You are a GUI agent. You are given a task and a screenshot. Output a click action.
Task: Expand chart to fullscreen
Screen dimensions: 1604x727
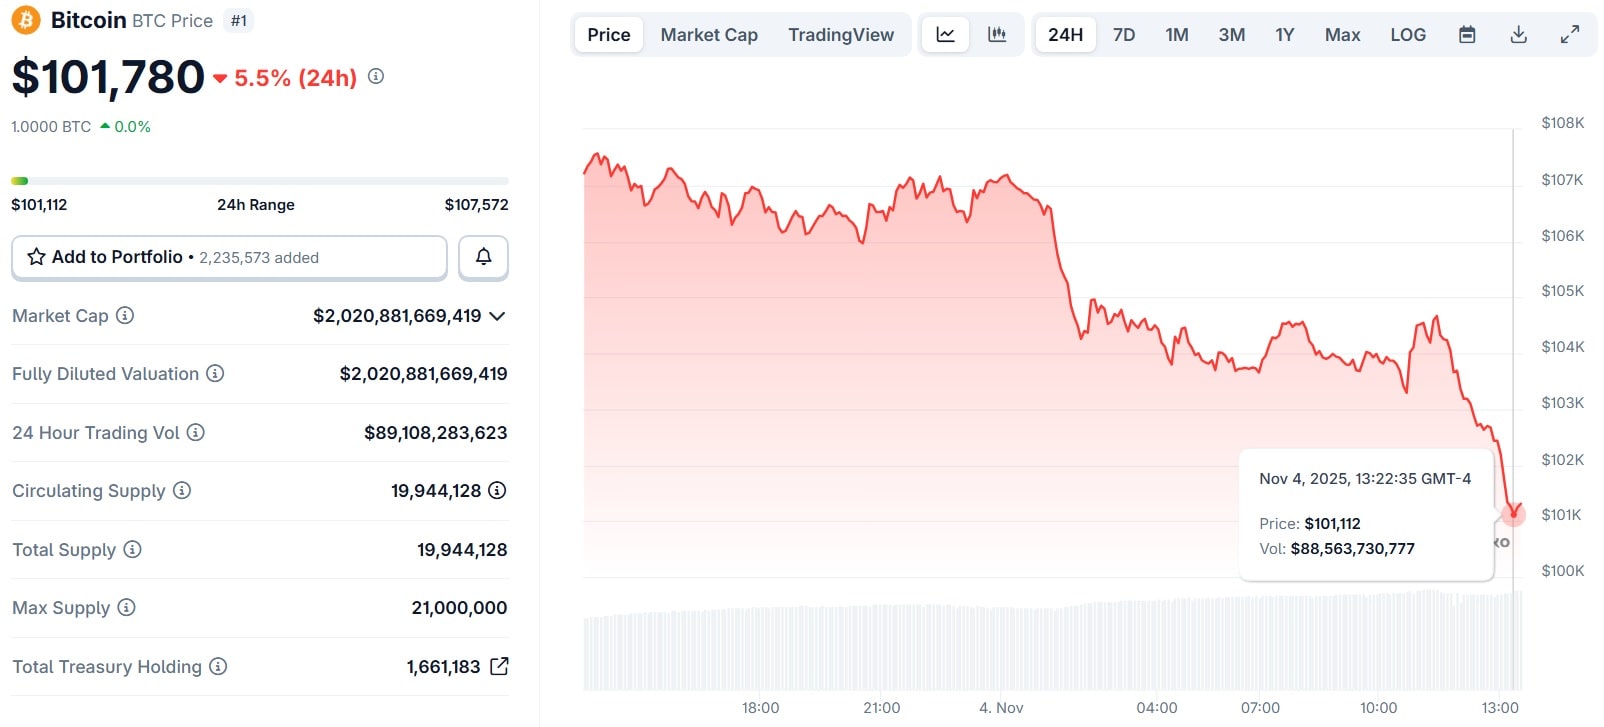tap(1570, 35)
